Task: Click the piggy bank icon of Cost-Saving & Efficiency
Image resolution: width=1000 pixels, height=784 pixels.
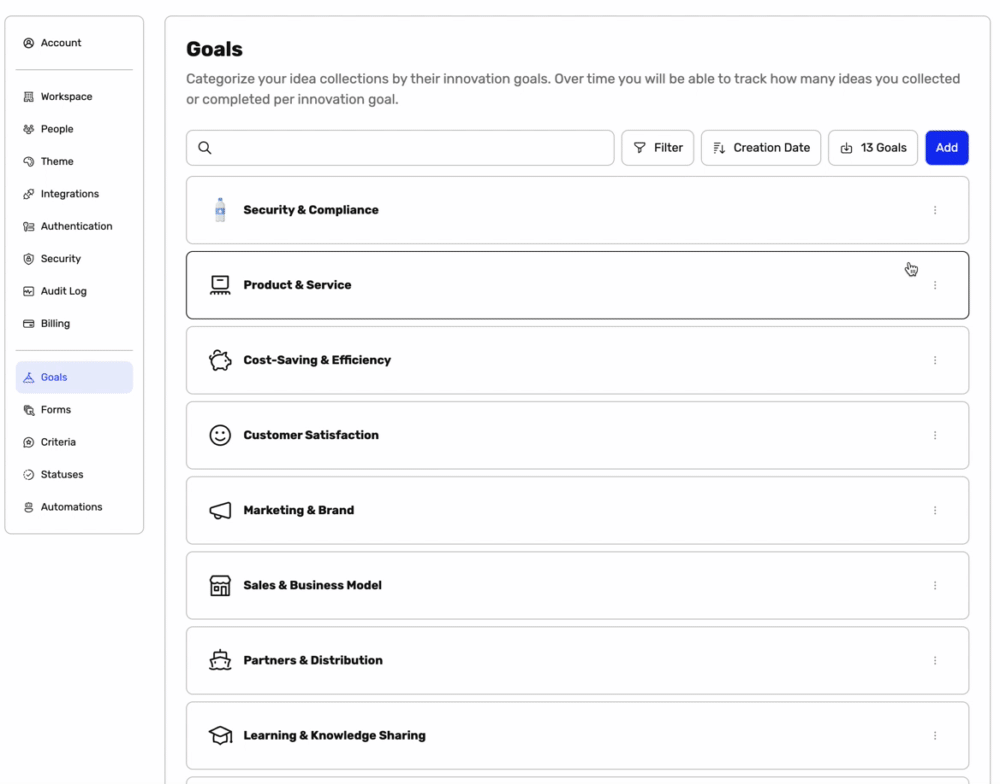Action: (220, 360)
